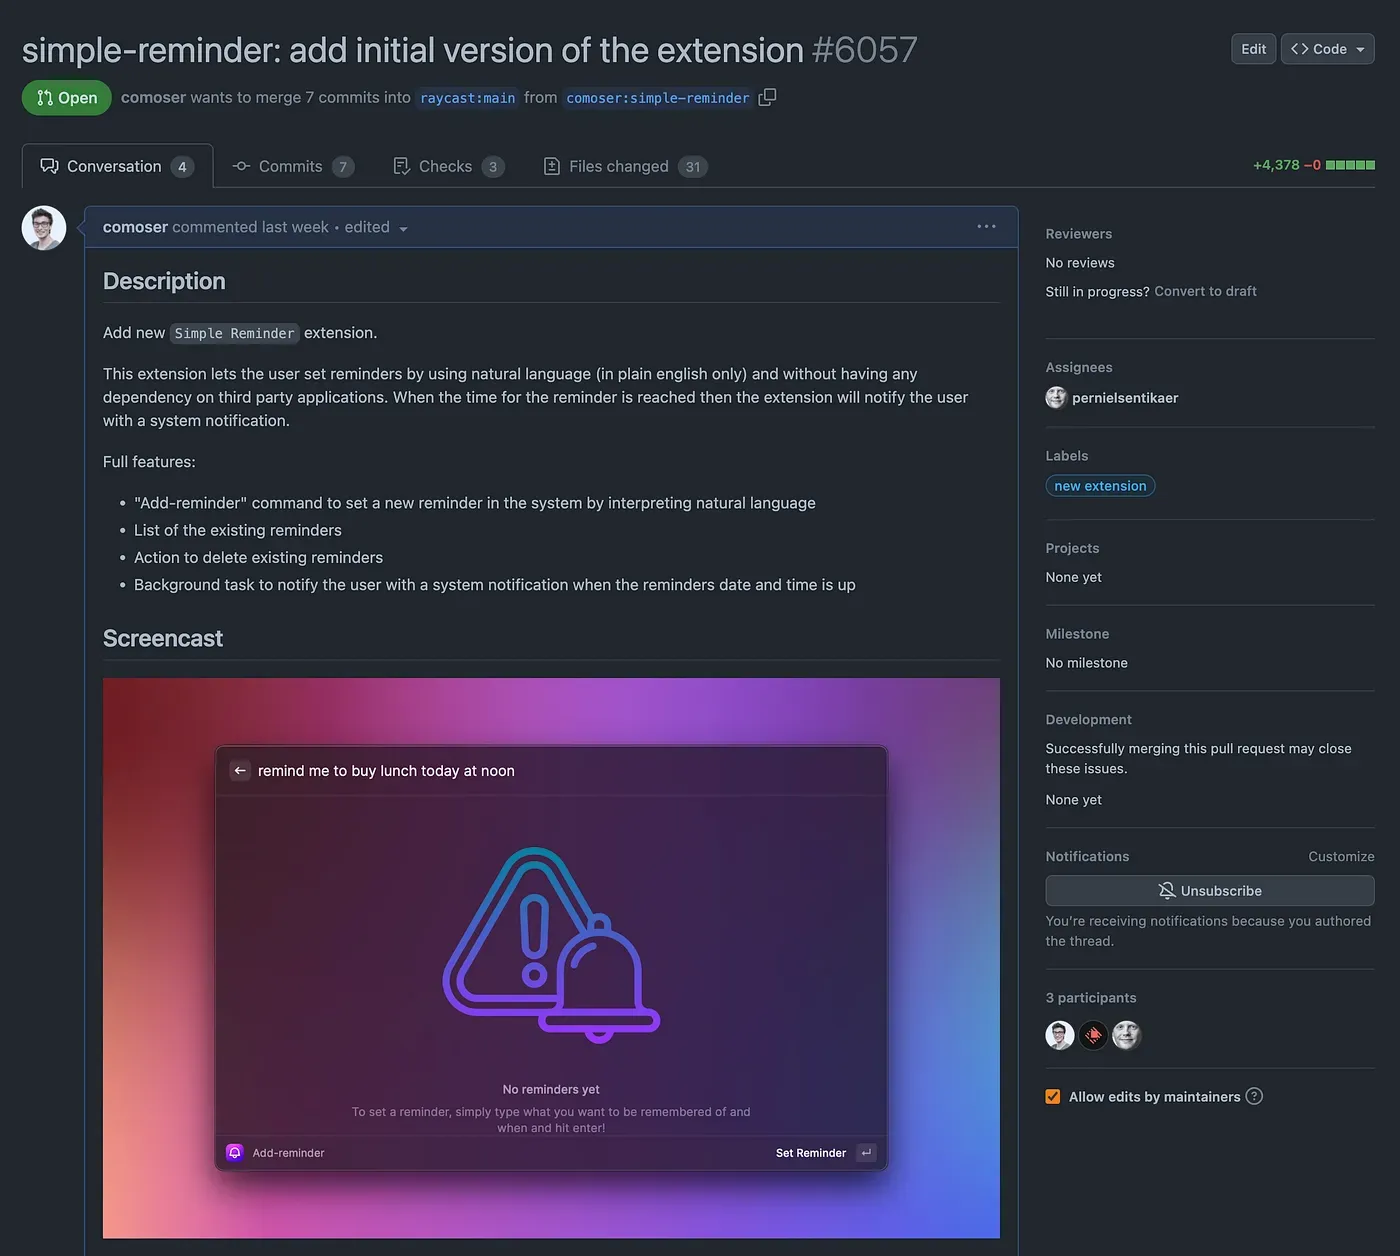Viewport: 1400px width, 1256px height.
Task: Click the Labels section heading
Action: pyautogui.click(x=1067, y=456)
